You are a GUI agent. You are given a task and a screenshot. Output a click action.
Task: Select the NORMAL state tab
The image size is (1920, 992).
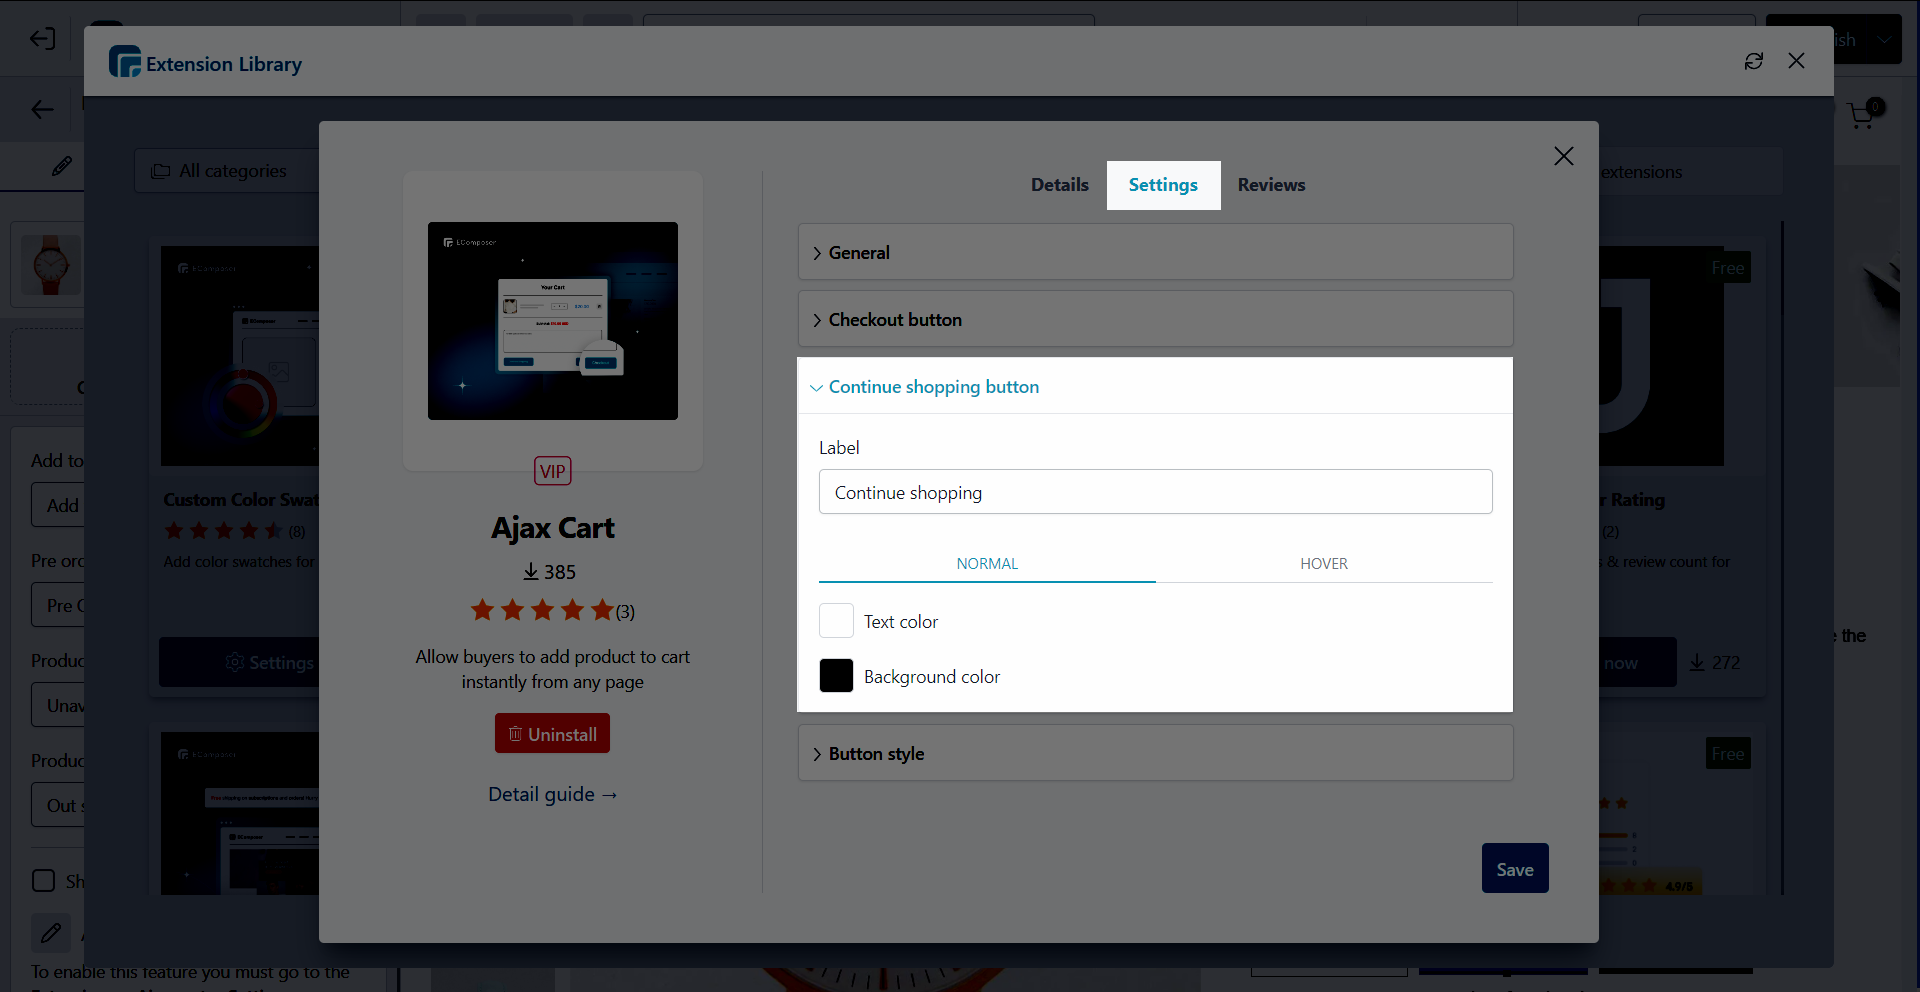pyautogui.click(x=987, y=564)
